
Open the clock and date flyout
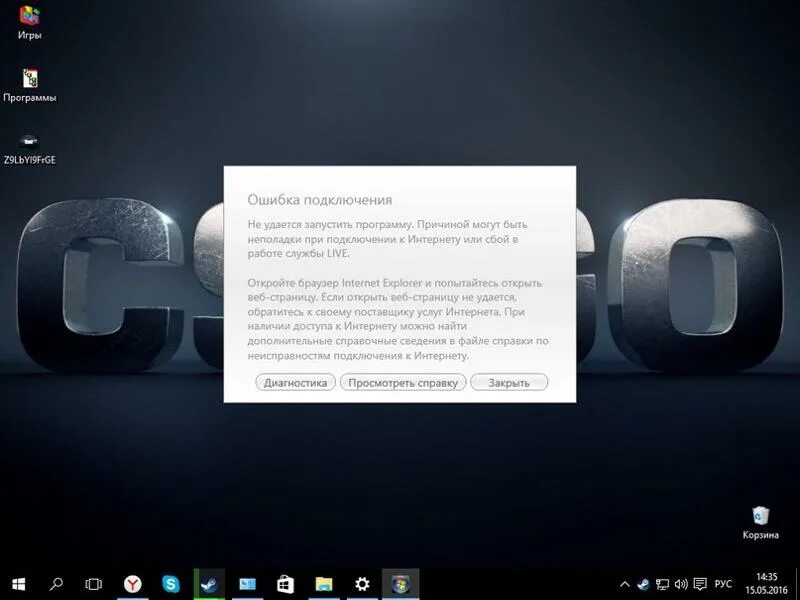(x=766, y=583)
